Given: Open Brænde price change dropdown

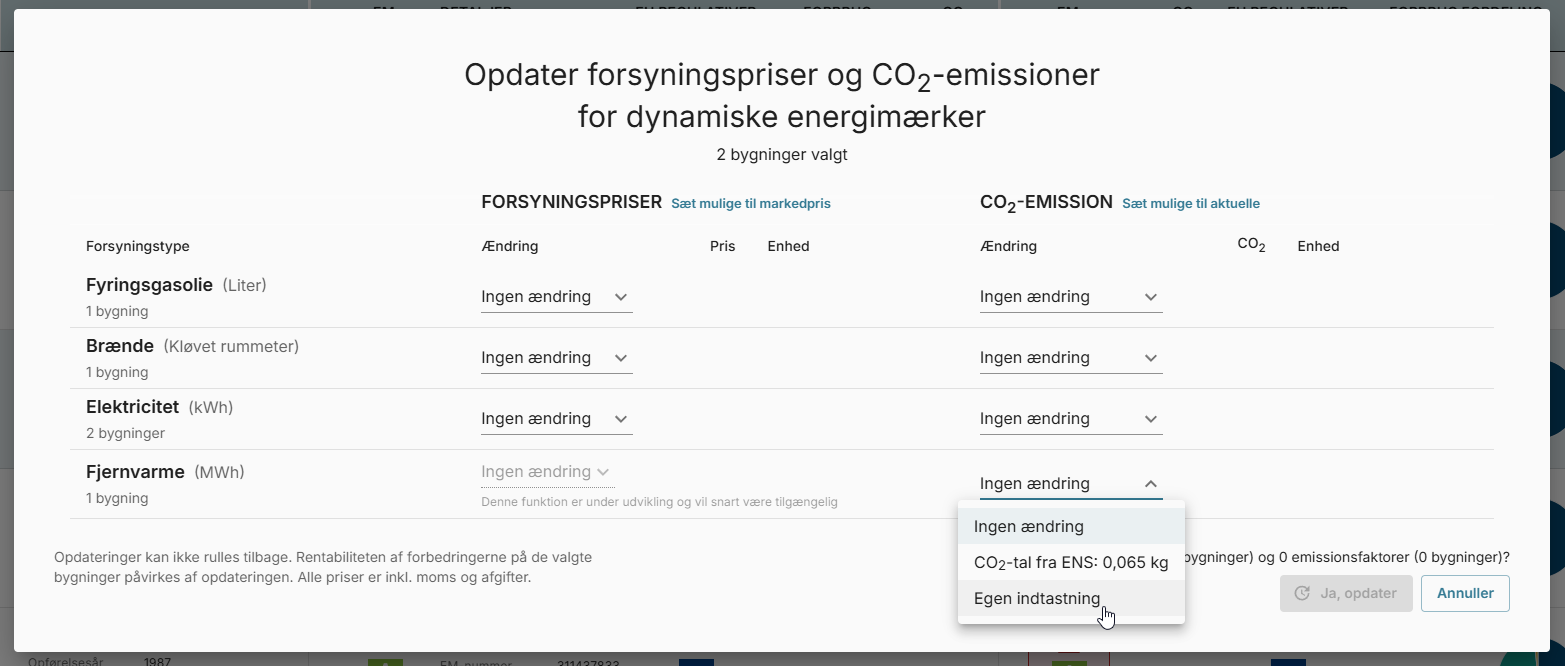Looking at the screenshot, I should (556, 358).
